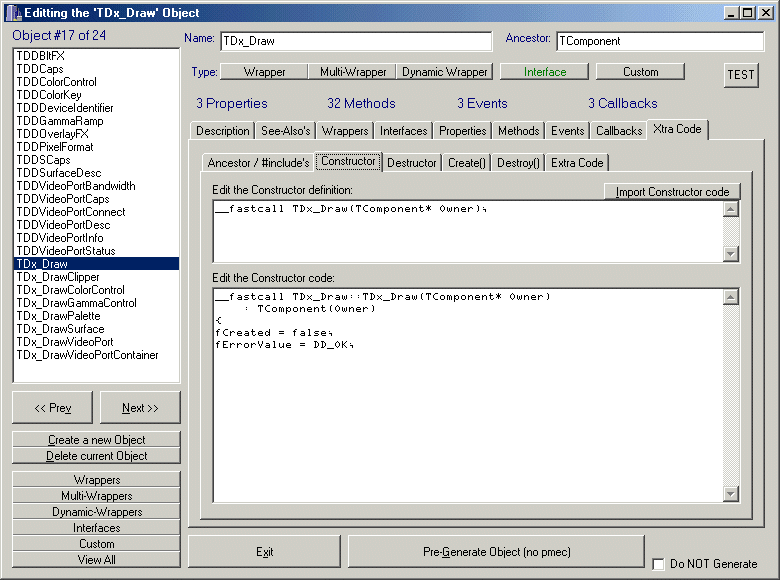Click Pre-Generate Object (no pmec) button

click(x=496, y=552)
